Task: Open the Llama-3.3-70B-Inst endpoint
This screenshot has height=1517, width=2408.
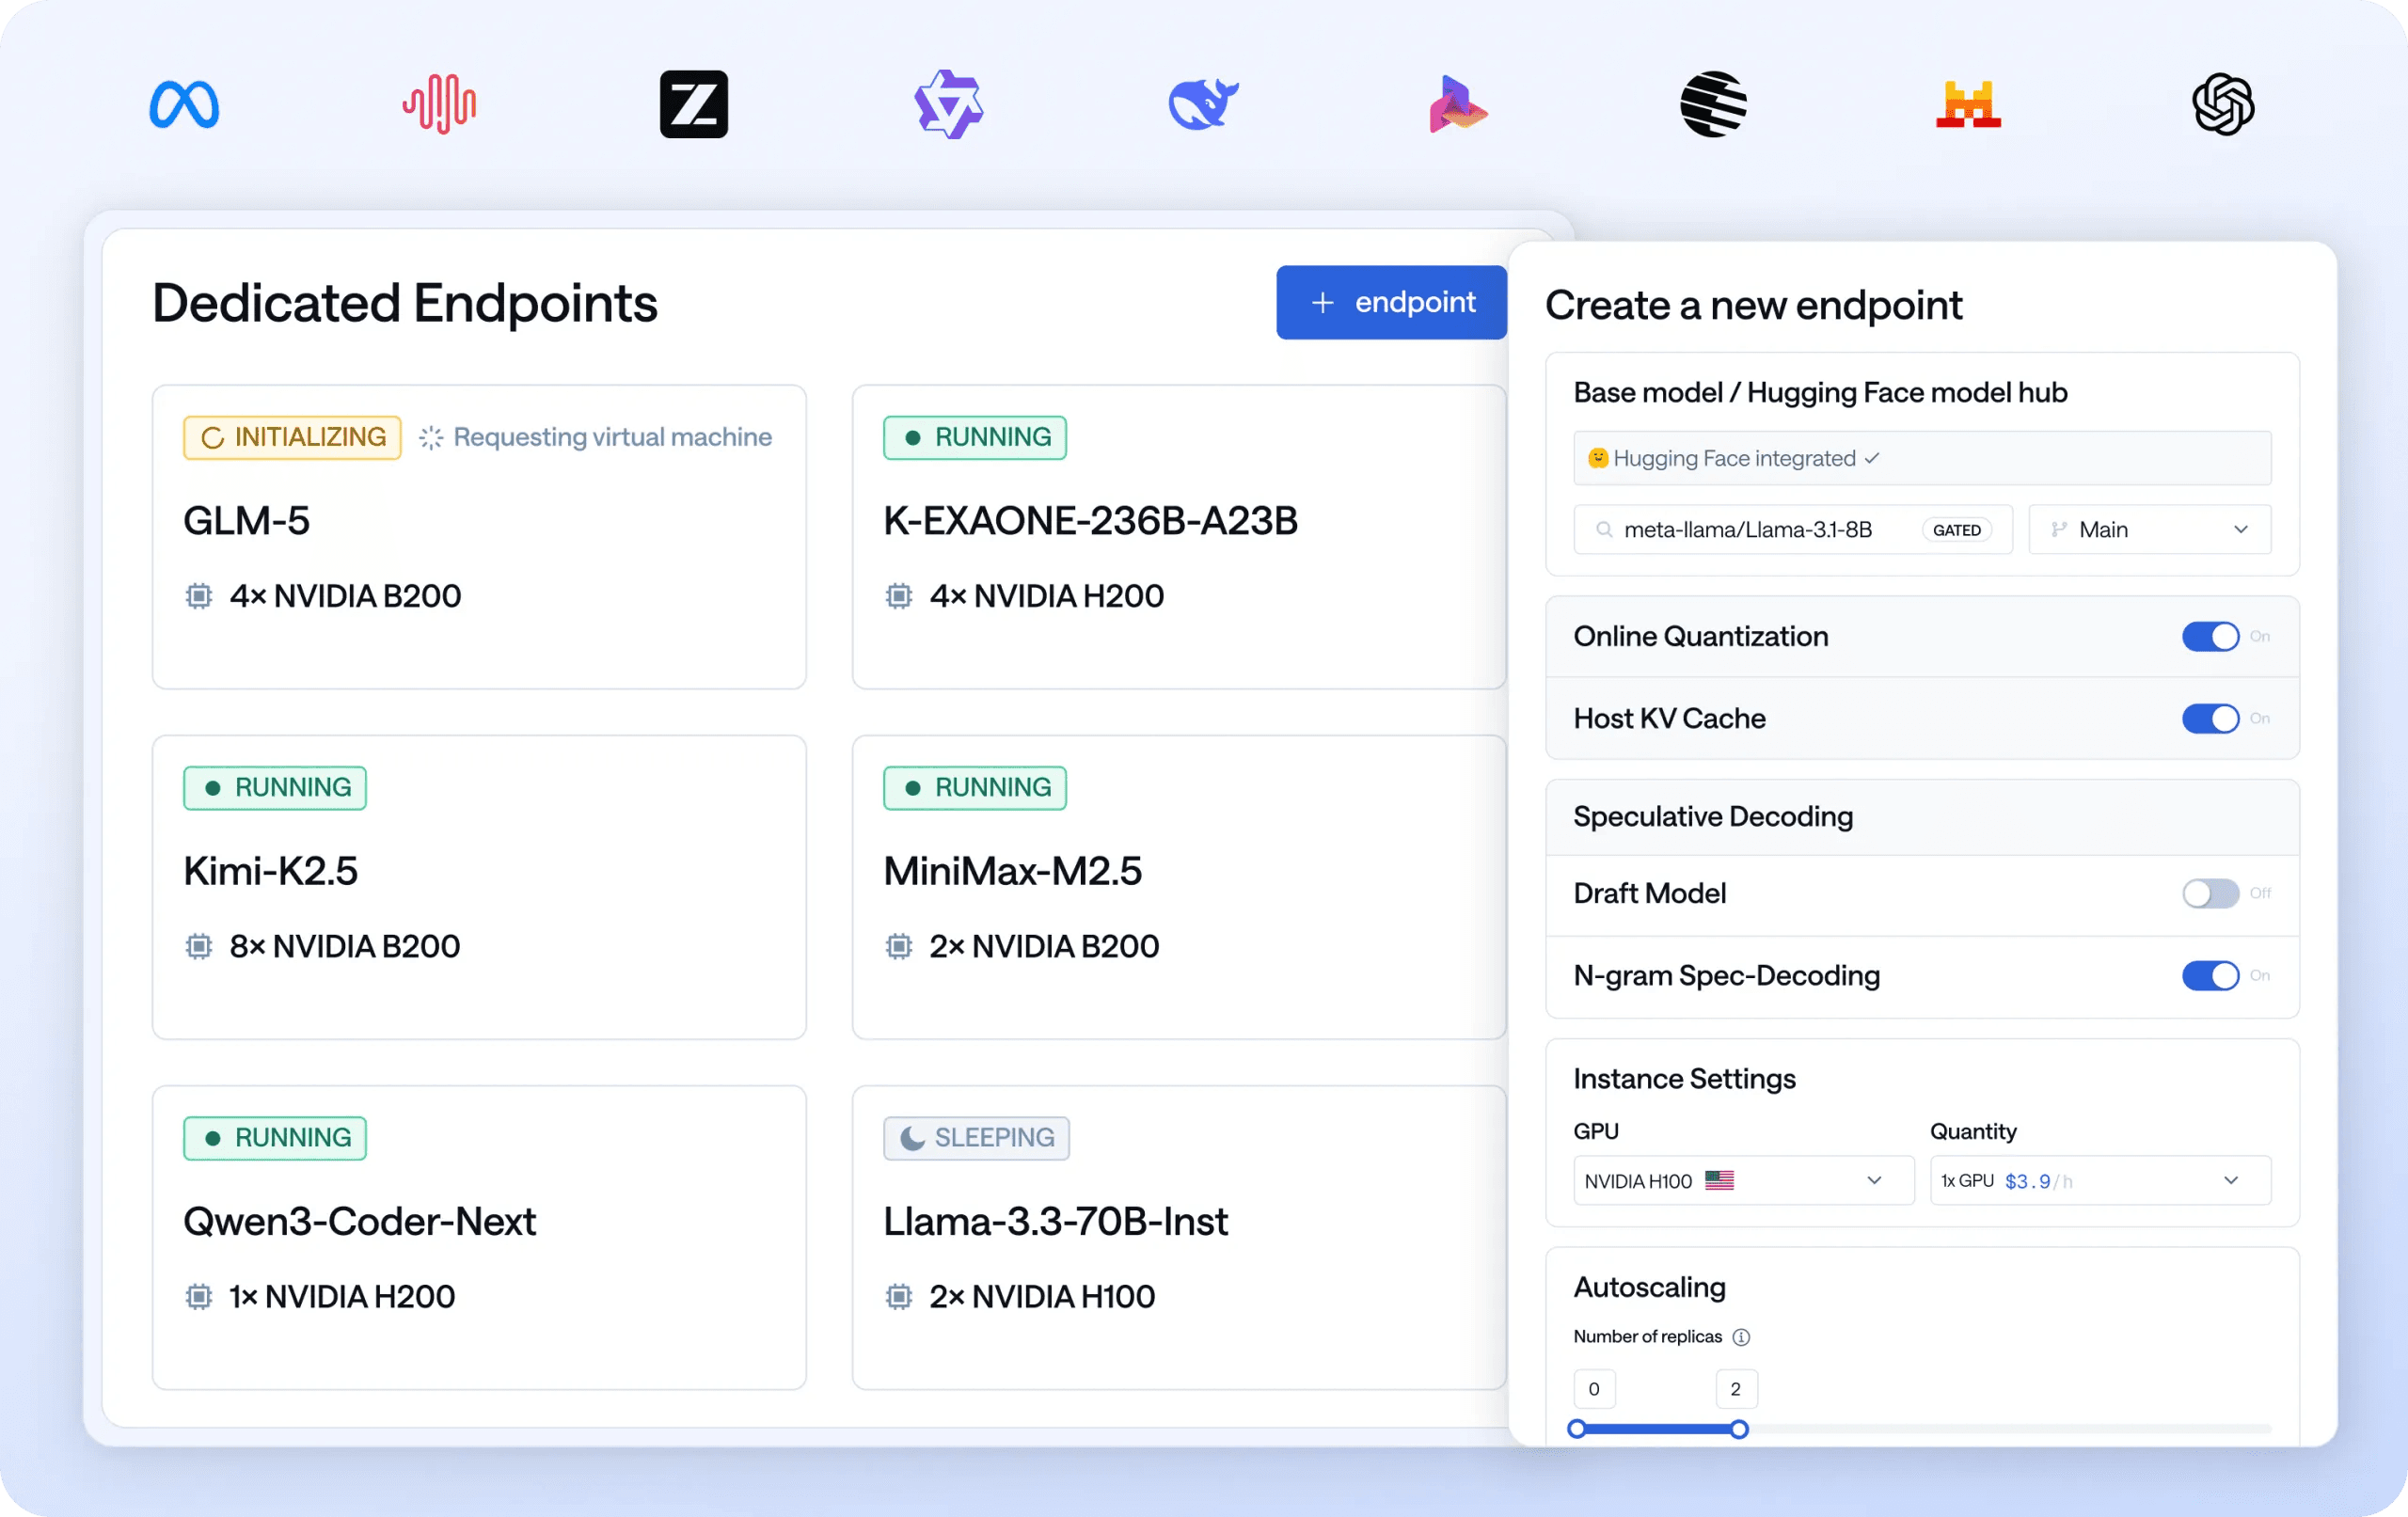Action: pos(1179,1237)
